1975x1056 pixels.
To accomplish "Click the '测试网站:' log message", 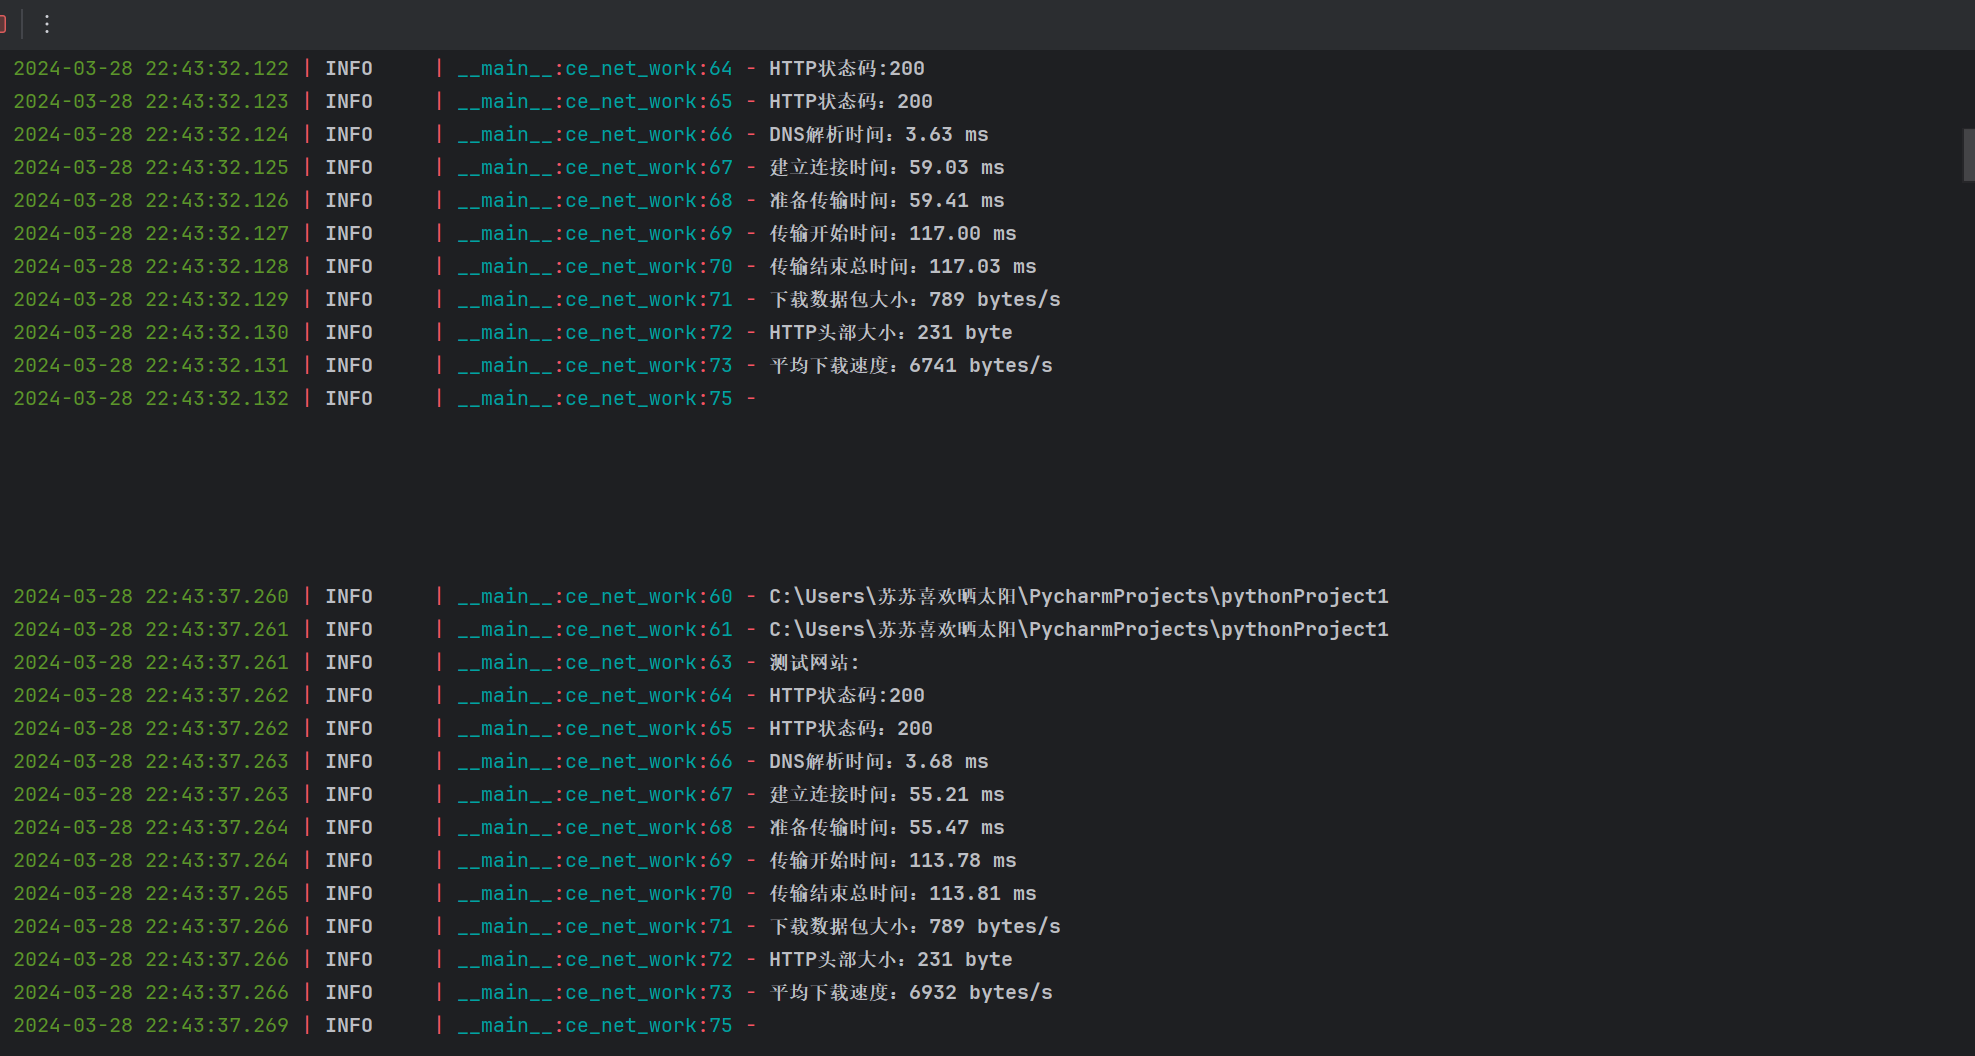I will (814, 663).
